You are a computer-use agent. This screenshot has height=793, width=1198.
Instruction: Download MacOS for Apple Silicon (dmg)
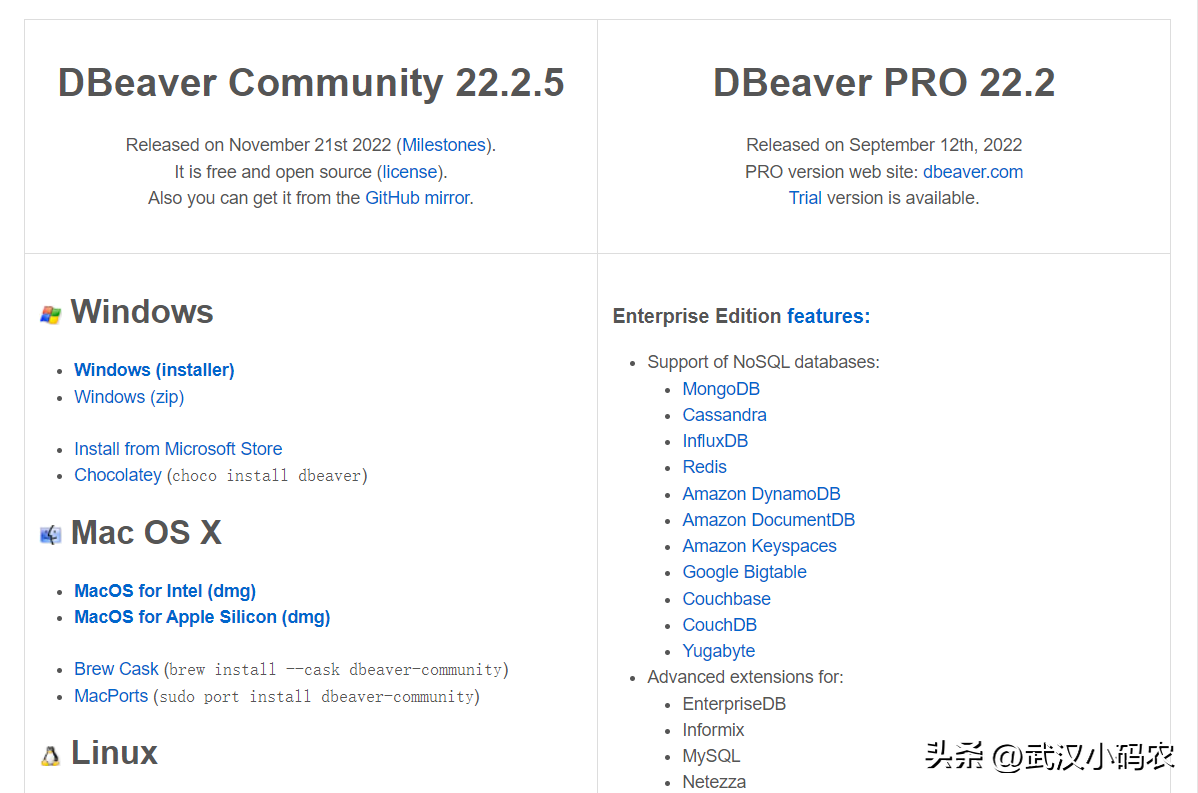coord(202,617)
